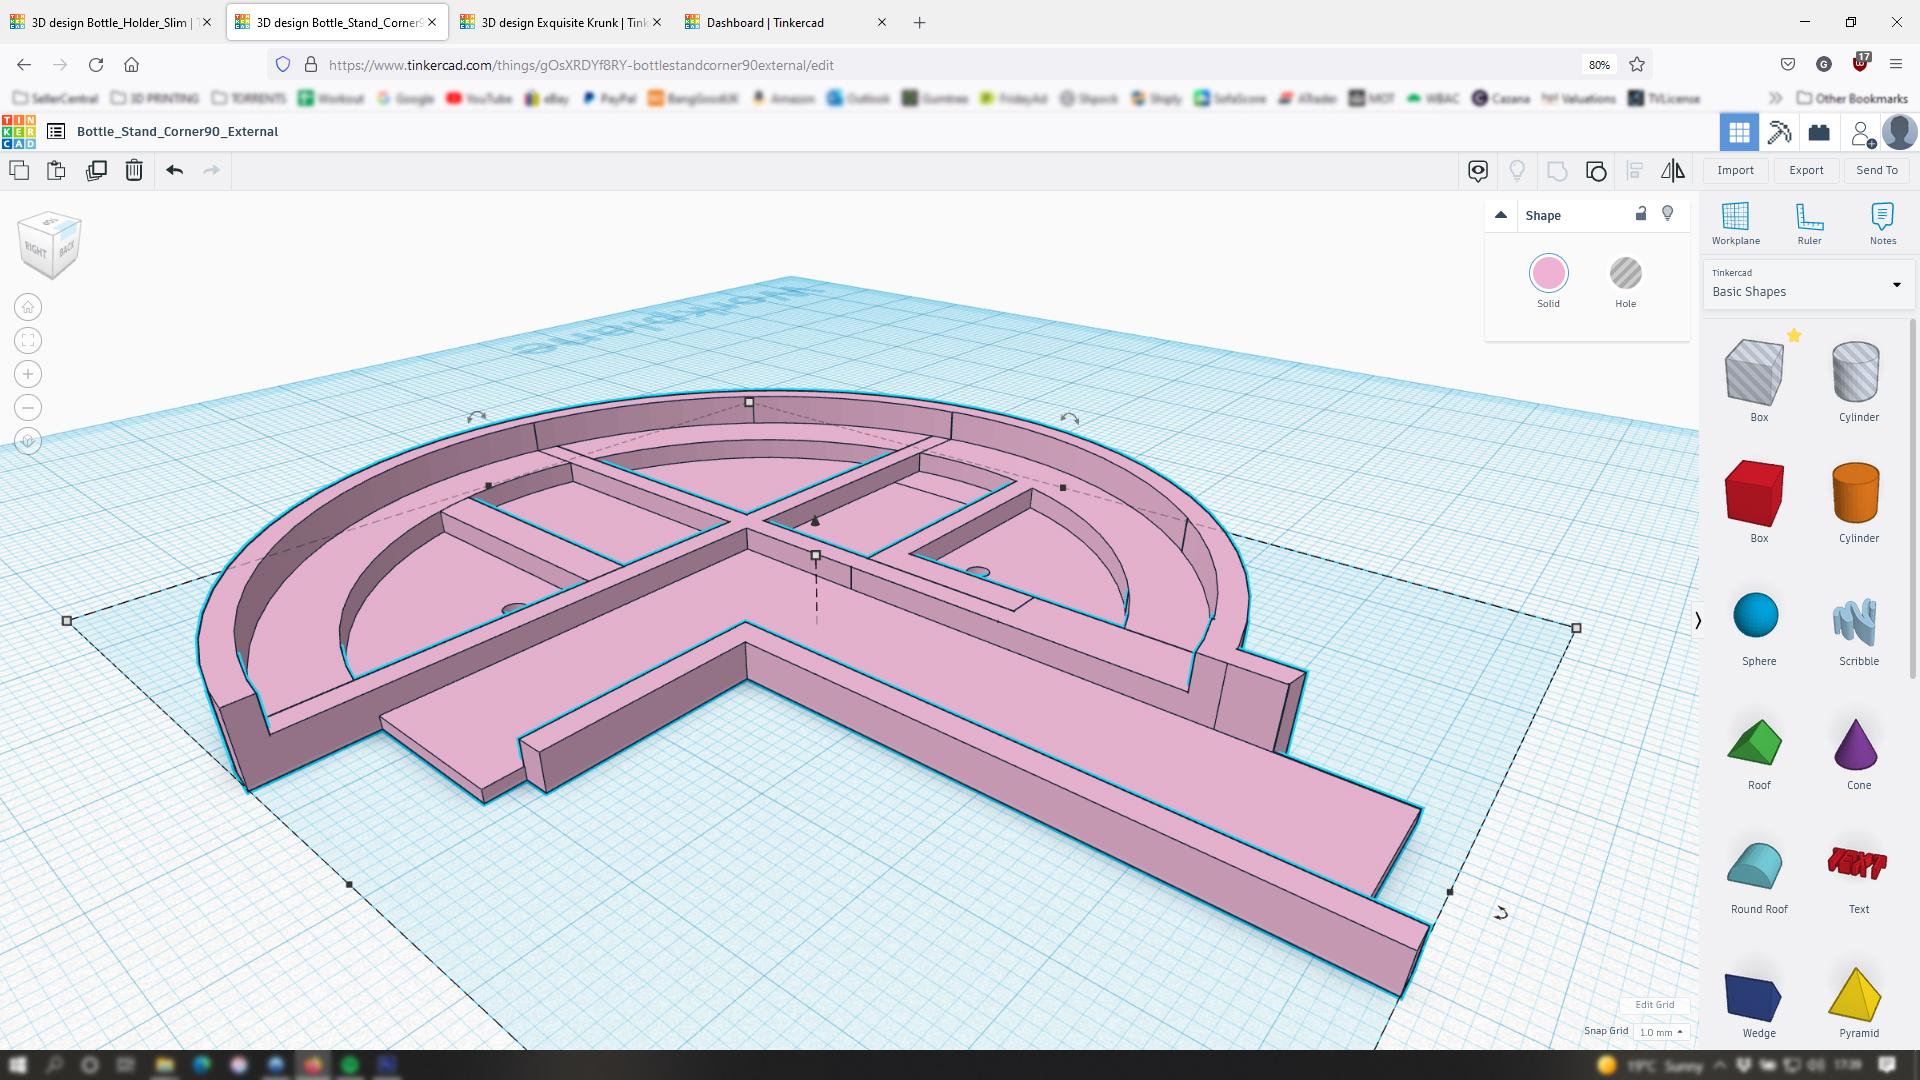
Task: Collapse the Shape panel arrow
Action: [x=1500, y=215]
